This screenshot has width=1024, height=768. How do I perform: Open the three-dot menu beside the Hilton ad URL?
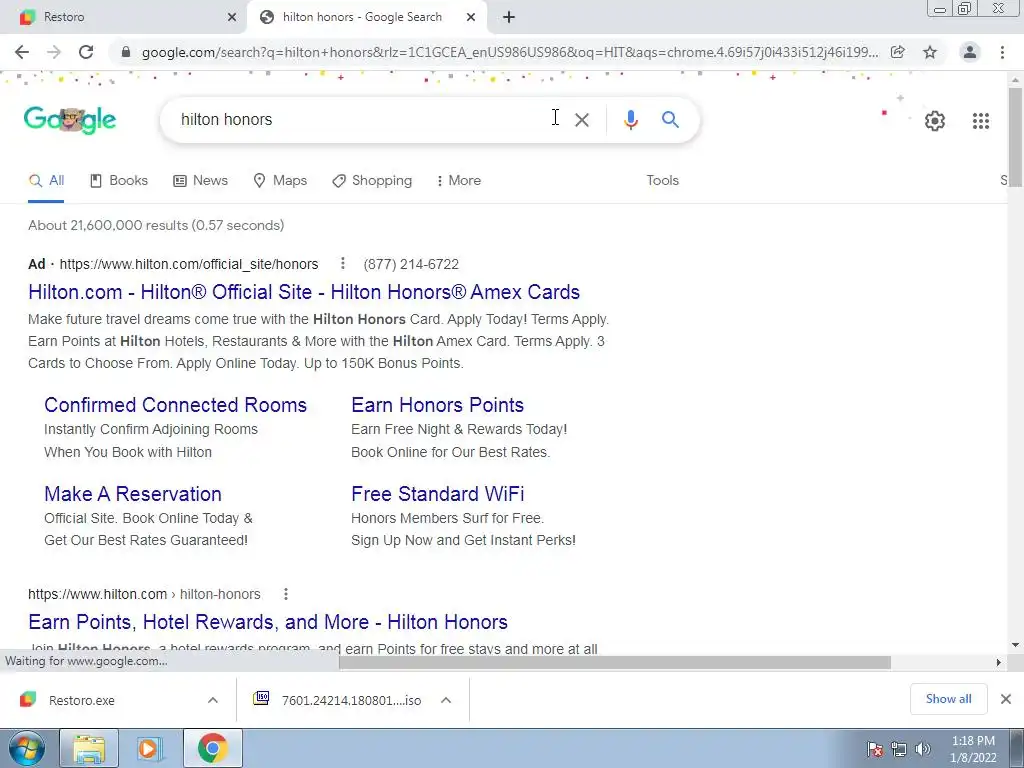tap(342, 263)
